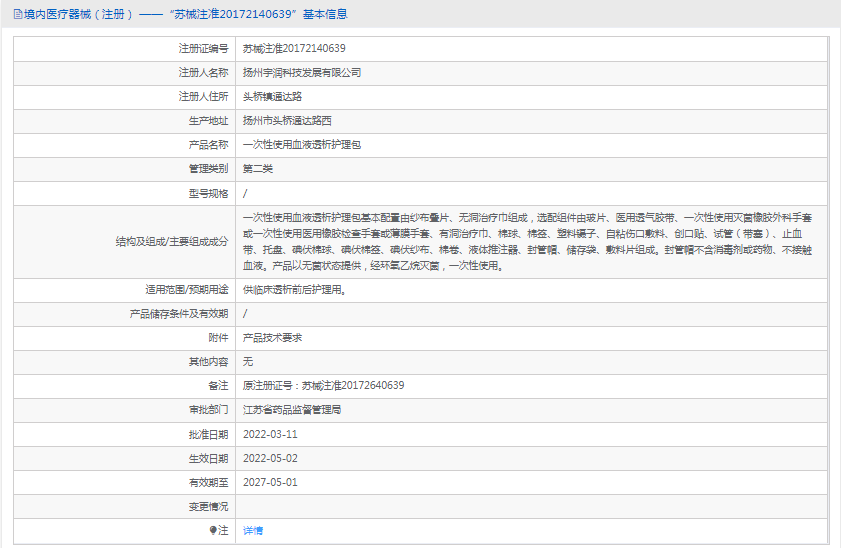This screenshot has height=548, width=841.
Task: Click the 生产地址 label
Action: [x=208, y=121]
